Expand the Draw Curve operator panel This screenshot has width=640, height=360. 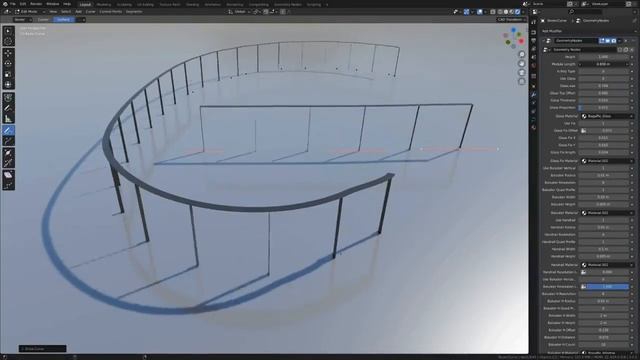tap(42, 349)
